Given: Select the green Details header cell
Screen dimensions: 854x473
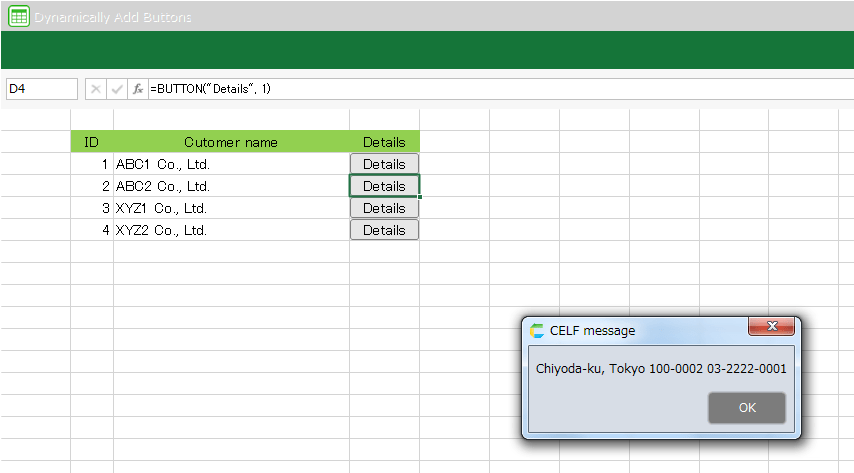Looking at the screenshot, I should 384,142.
